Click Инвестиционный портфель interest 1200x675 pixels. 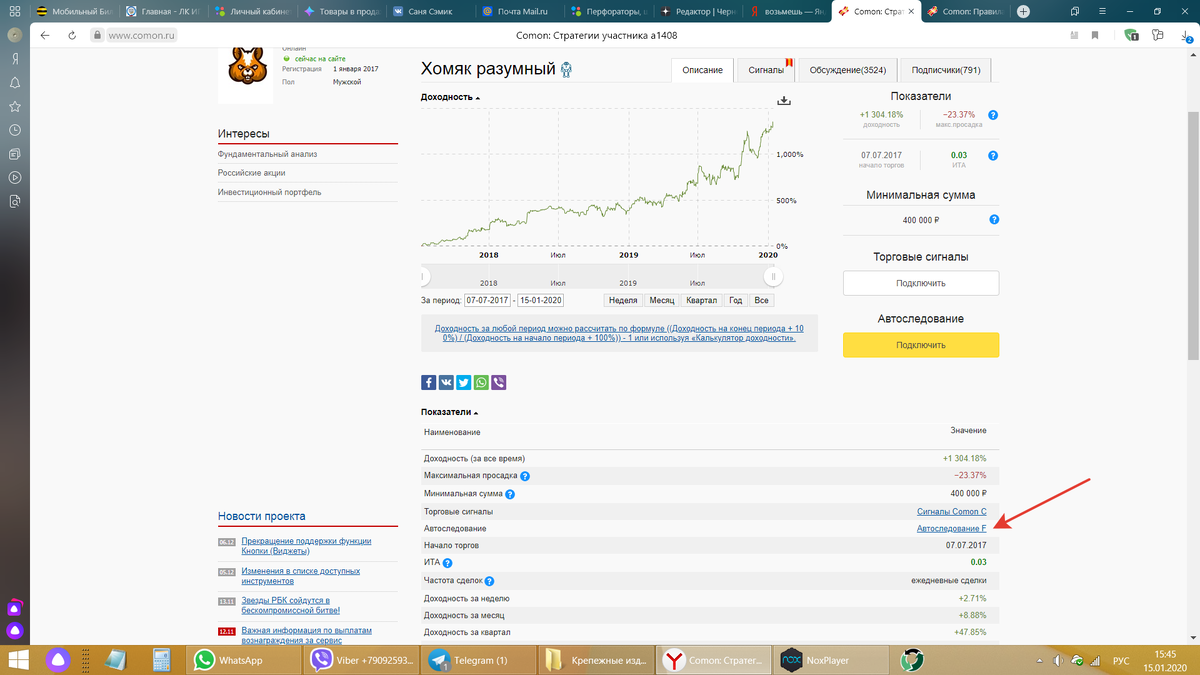click(269, 192)
